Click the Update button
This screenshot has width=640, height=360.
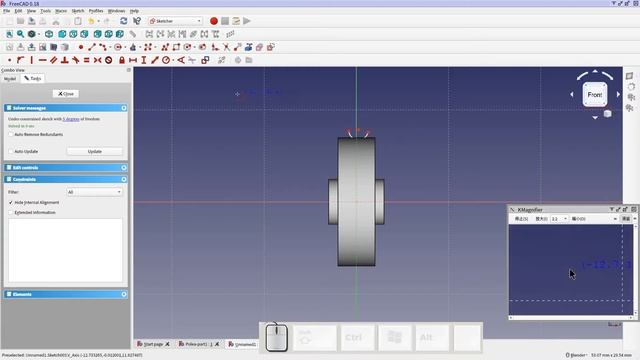[95, 151]
